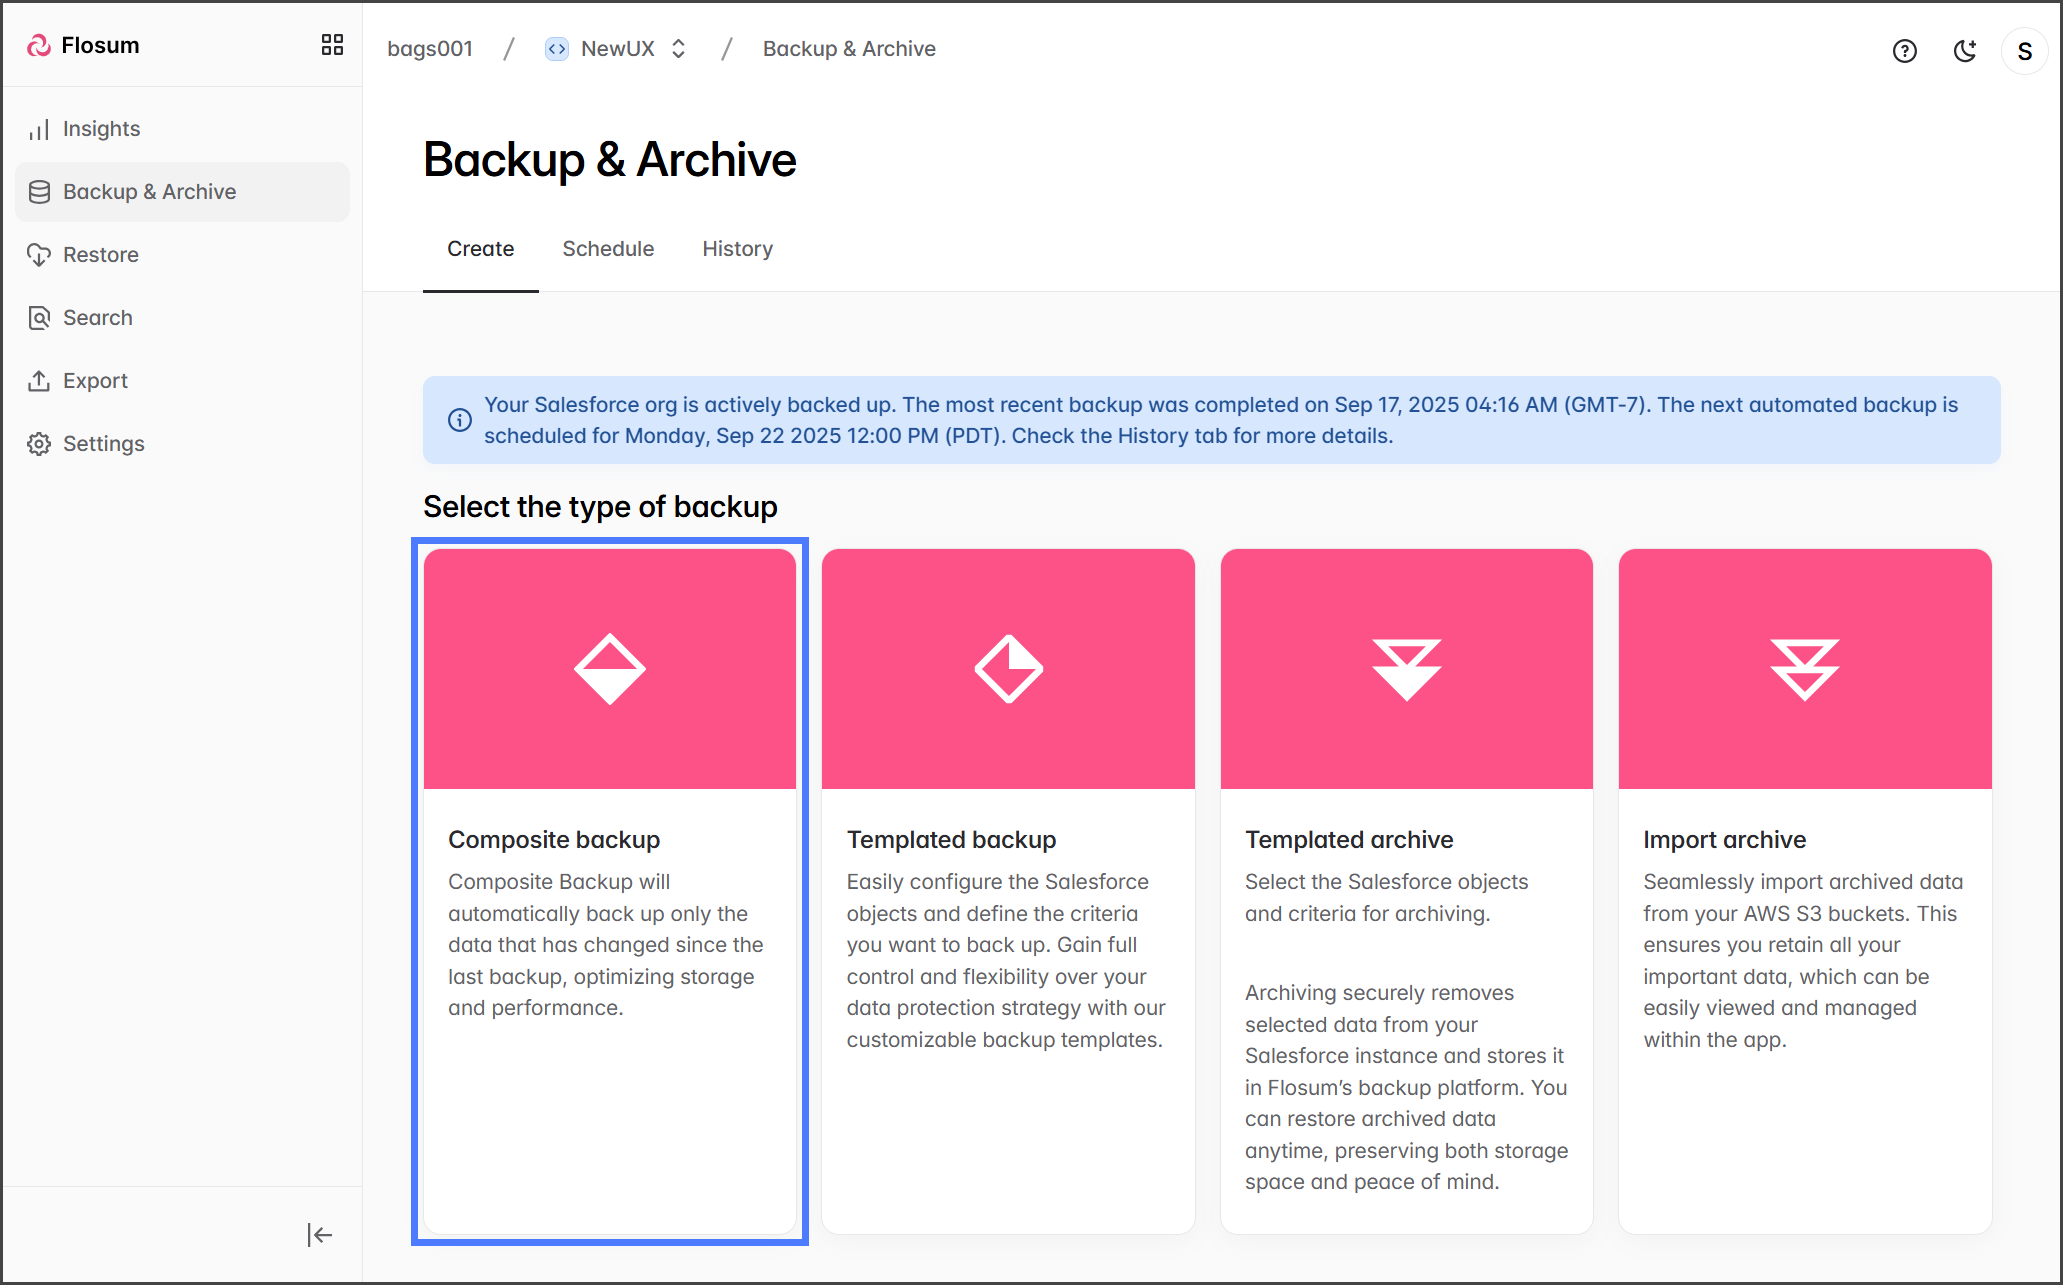This screenshot has height=1285, width=2063.
Task: Click the Flosum logo icon
Action: click(39, 45)
